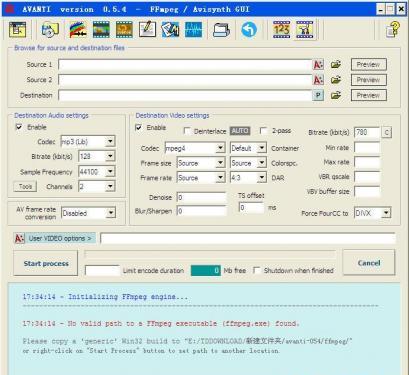Click the Limit encode duration field
The height and width of the screenshot is (375, 409).
pyautogui.click(x=102, y=270)
